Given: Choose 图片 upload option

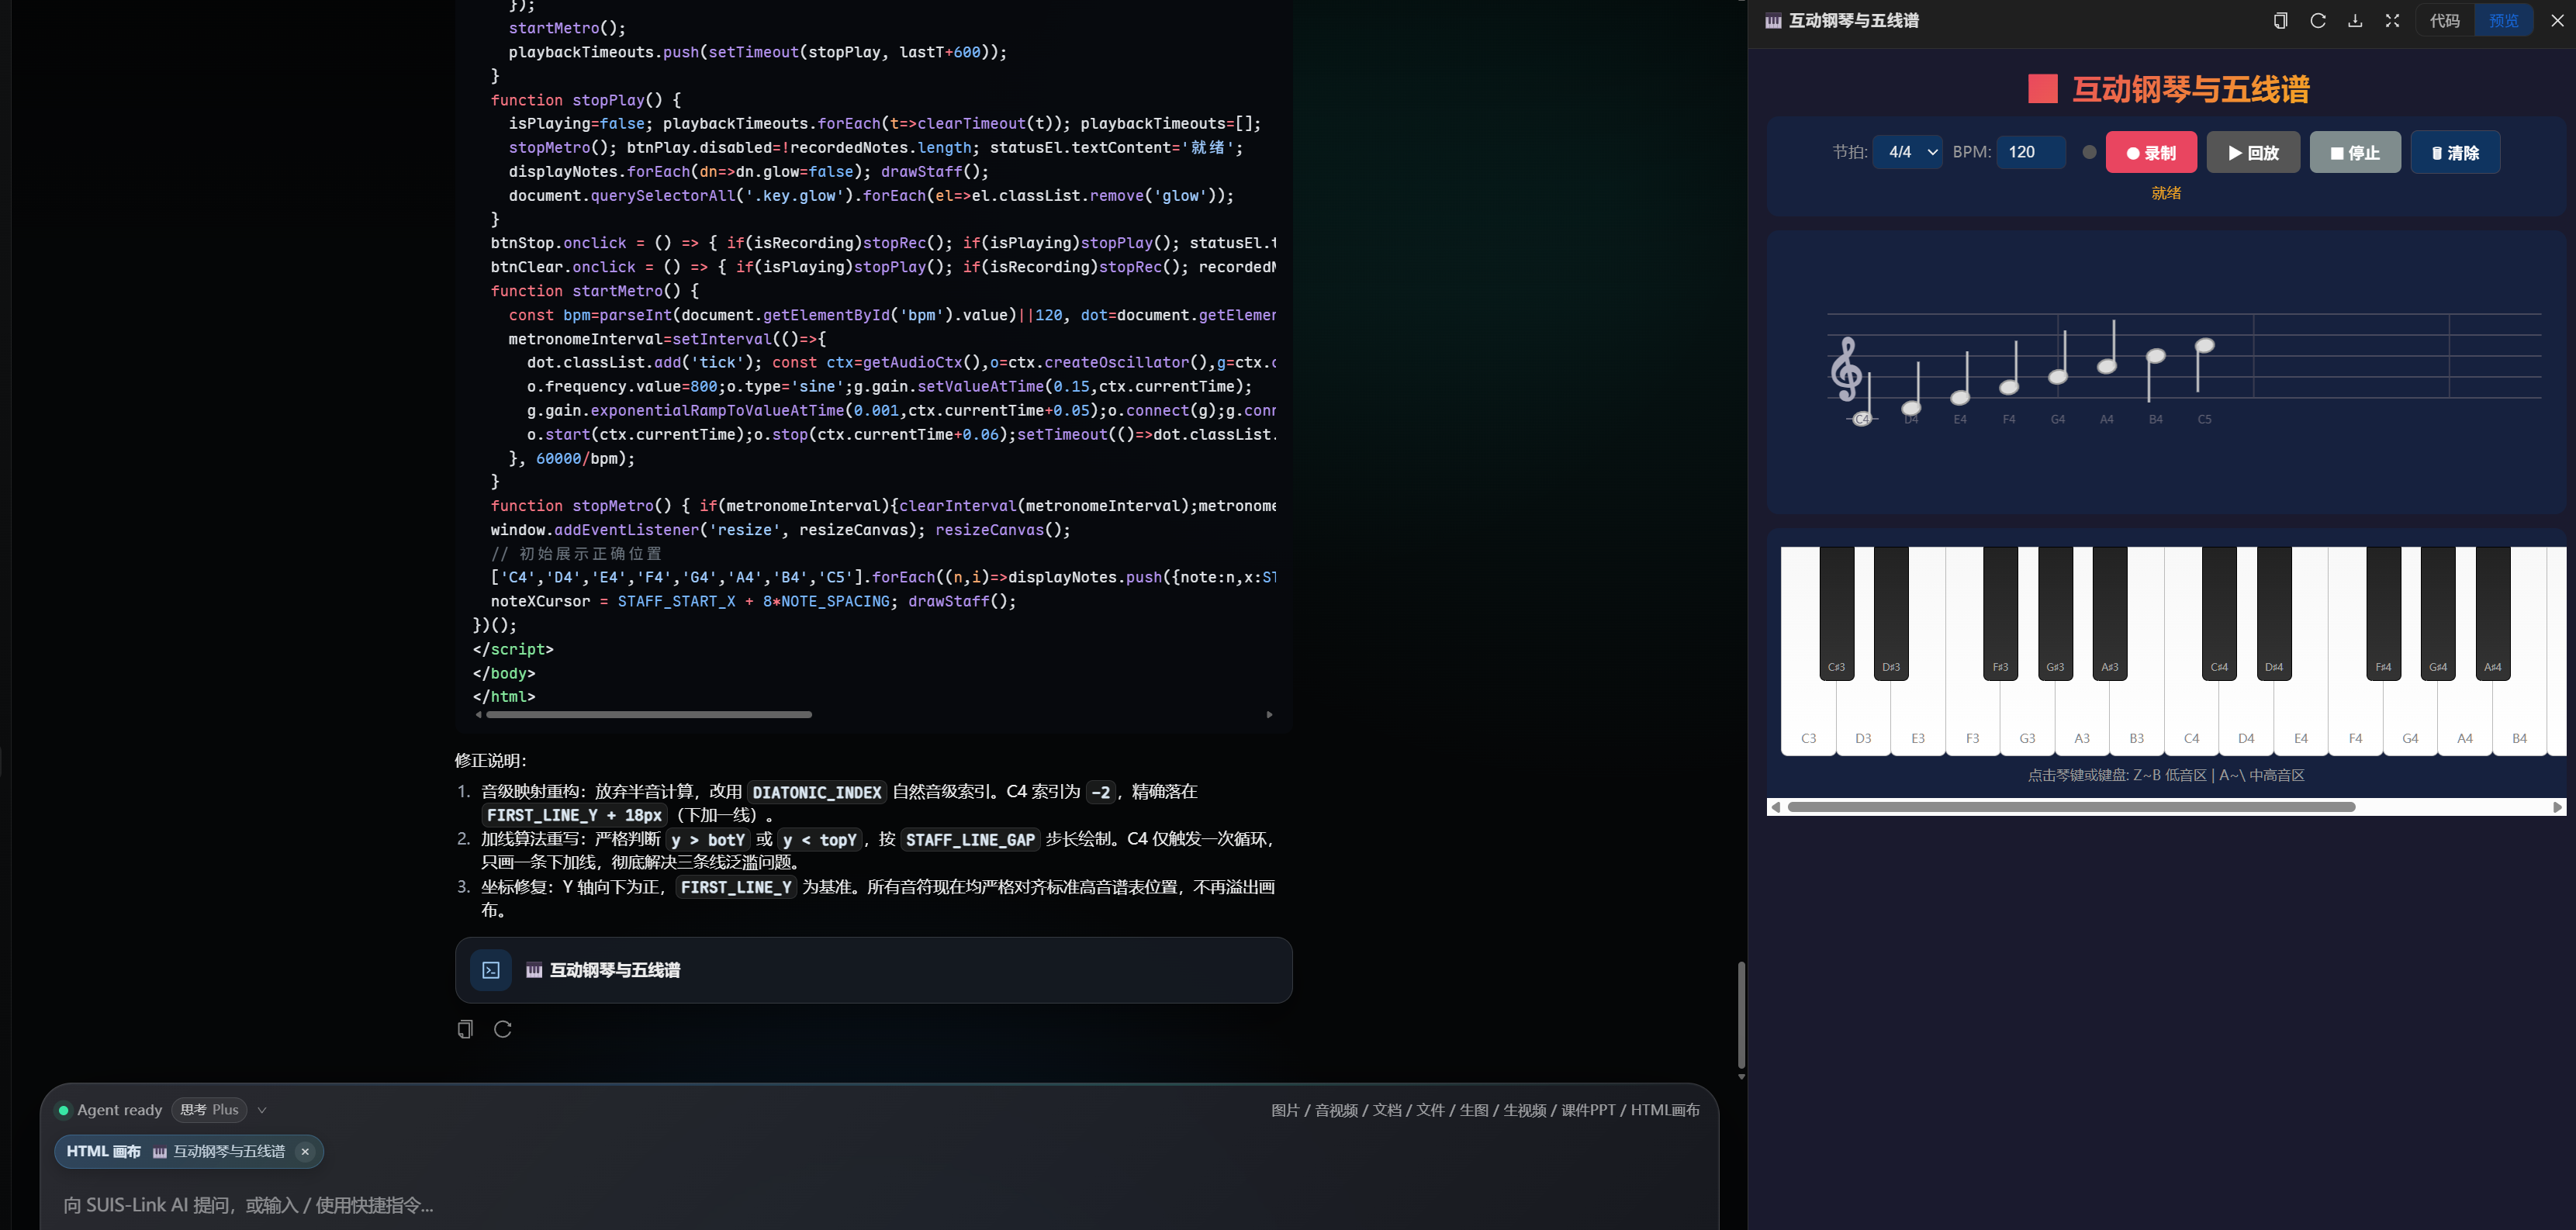Looking at the screenshot, I should point(1285,1110).
